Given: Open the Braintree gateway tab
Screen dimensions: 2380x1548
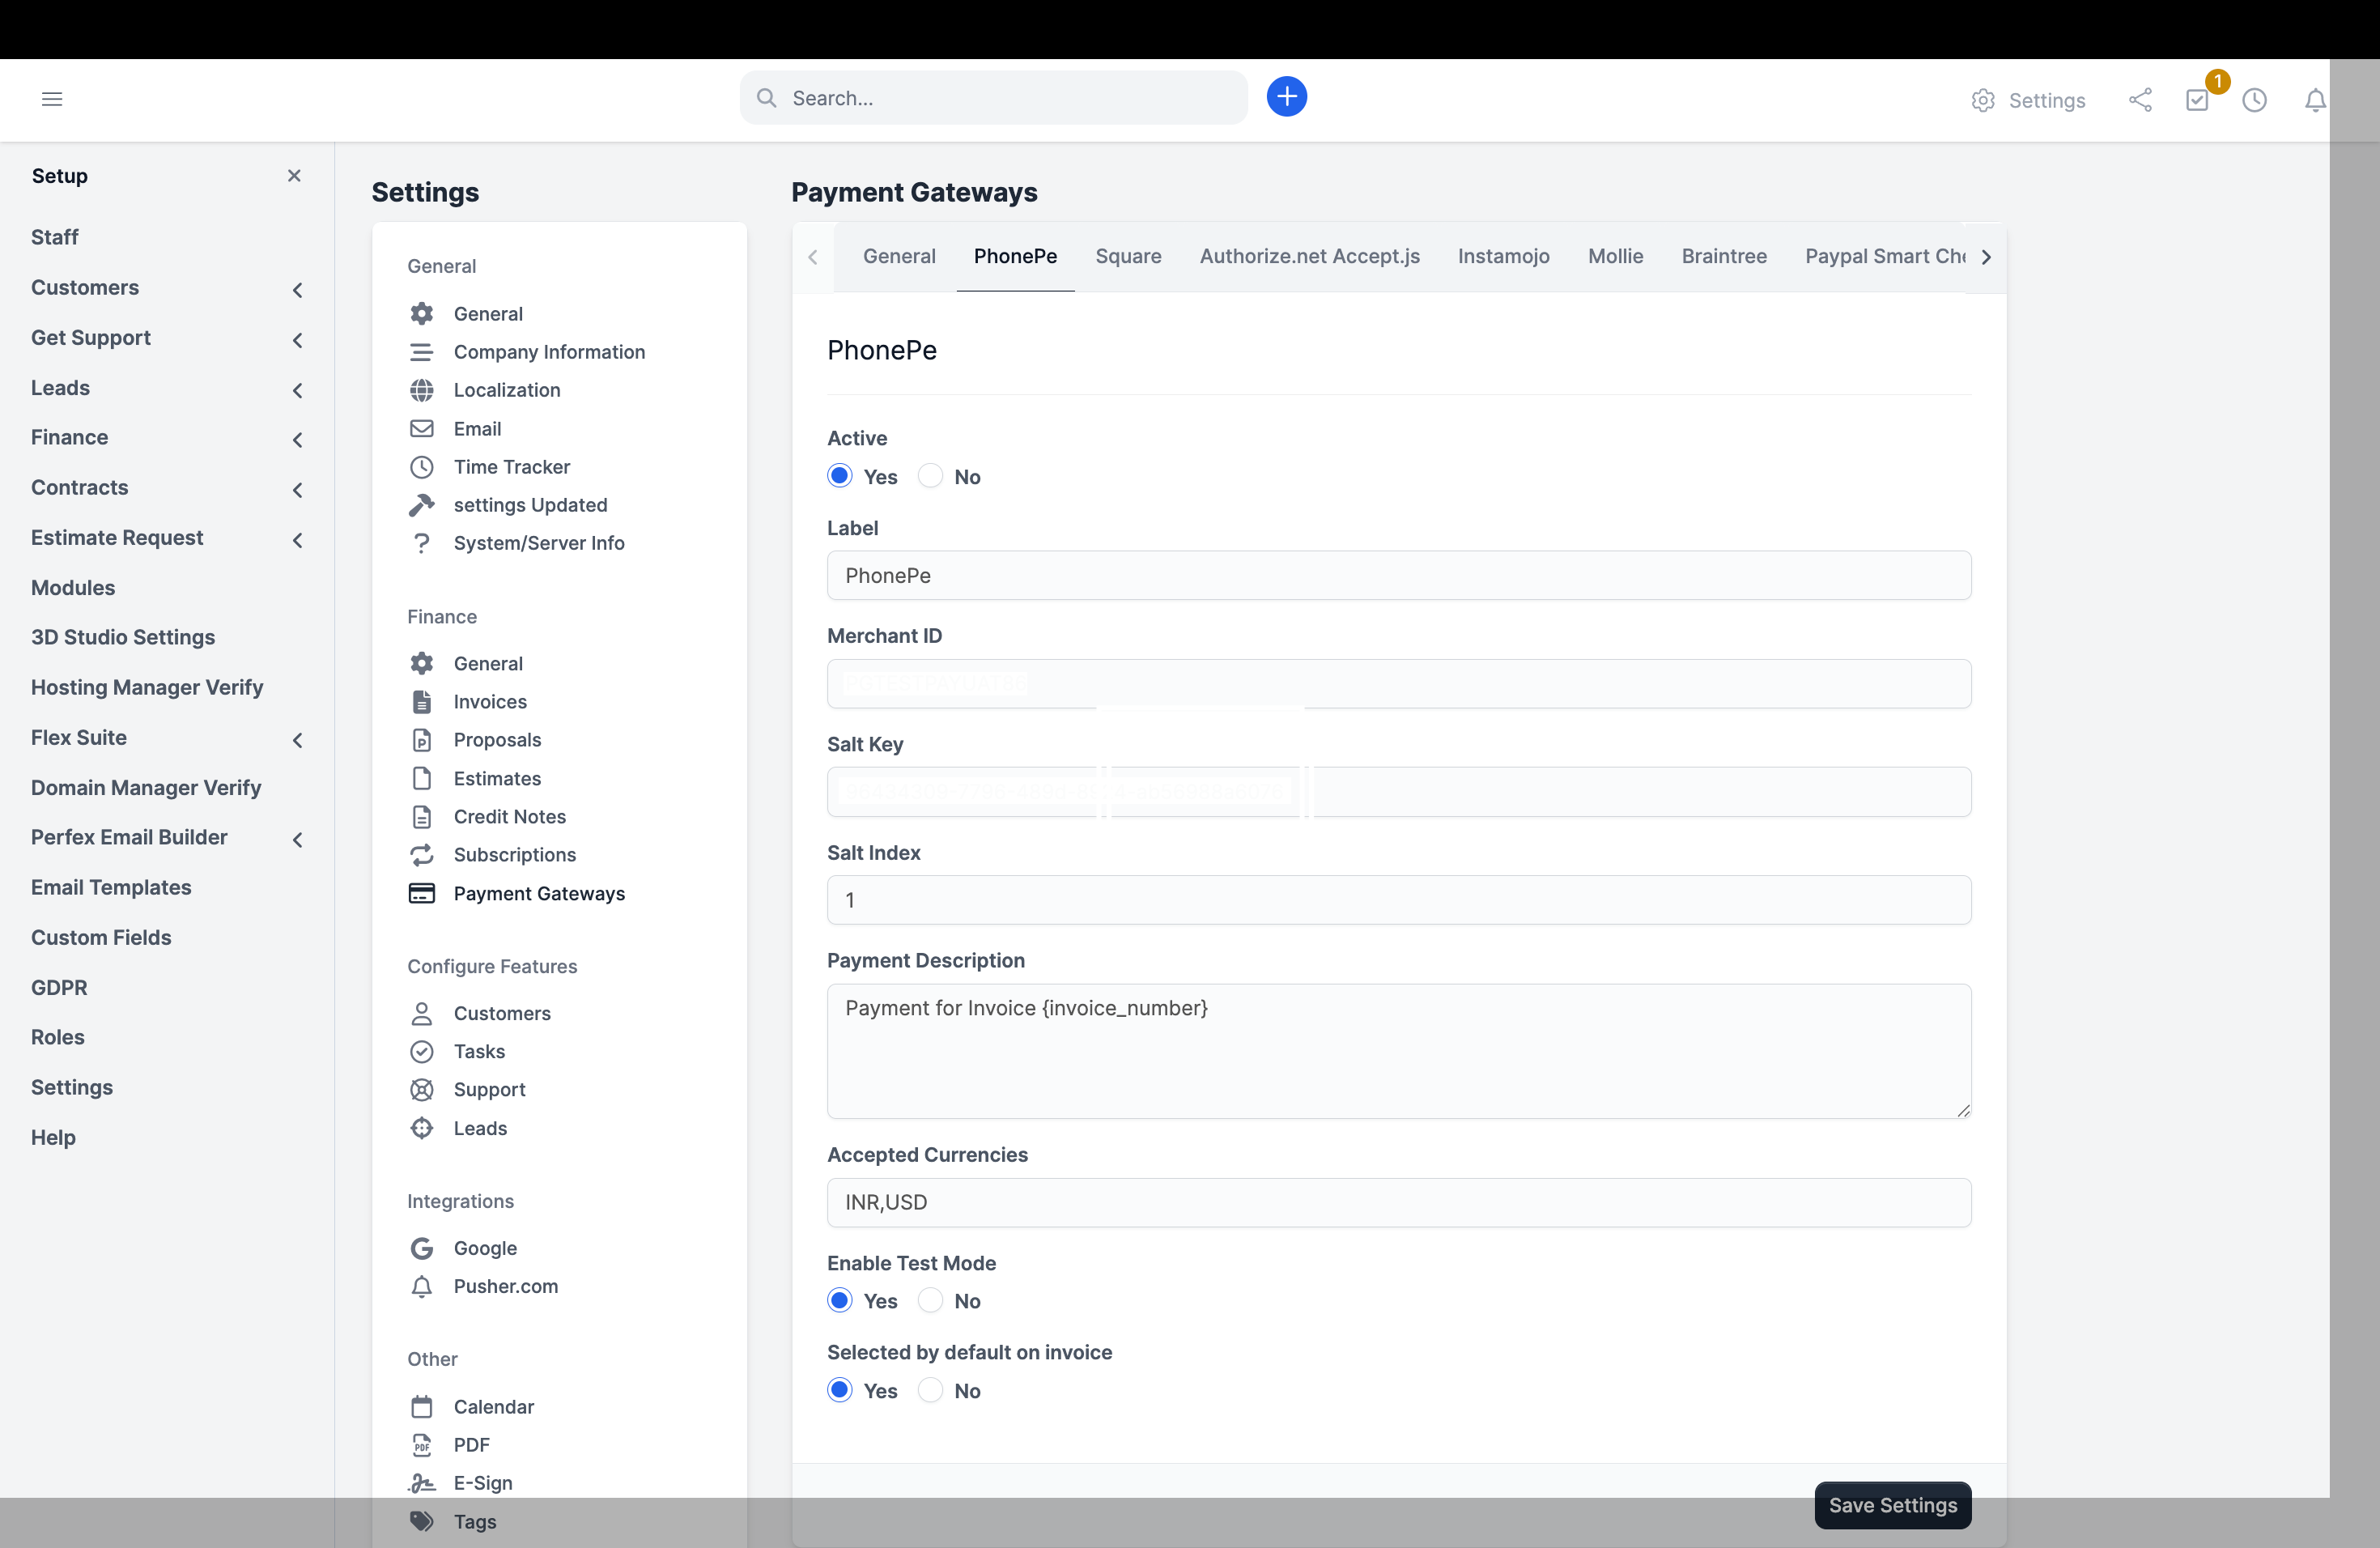Looking at the screenshot, I should point(1723,256).
